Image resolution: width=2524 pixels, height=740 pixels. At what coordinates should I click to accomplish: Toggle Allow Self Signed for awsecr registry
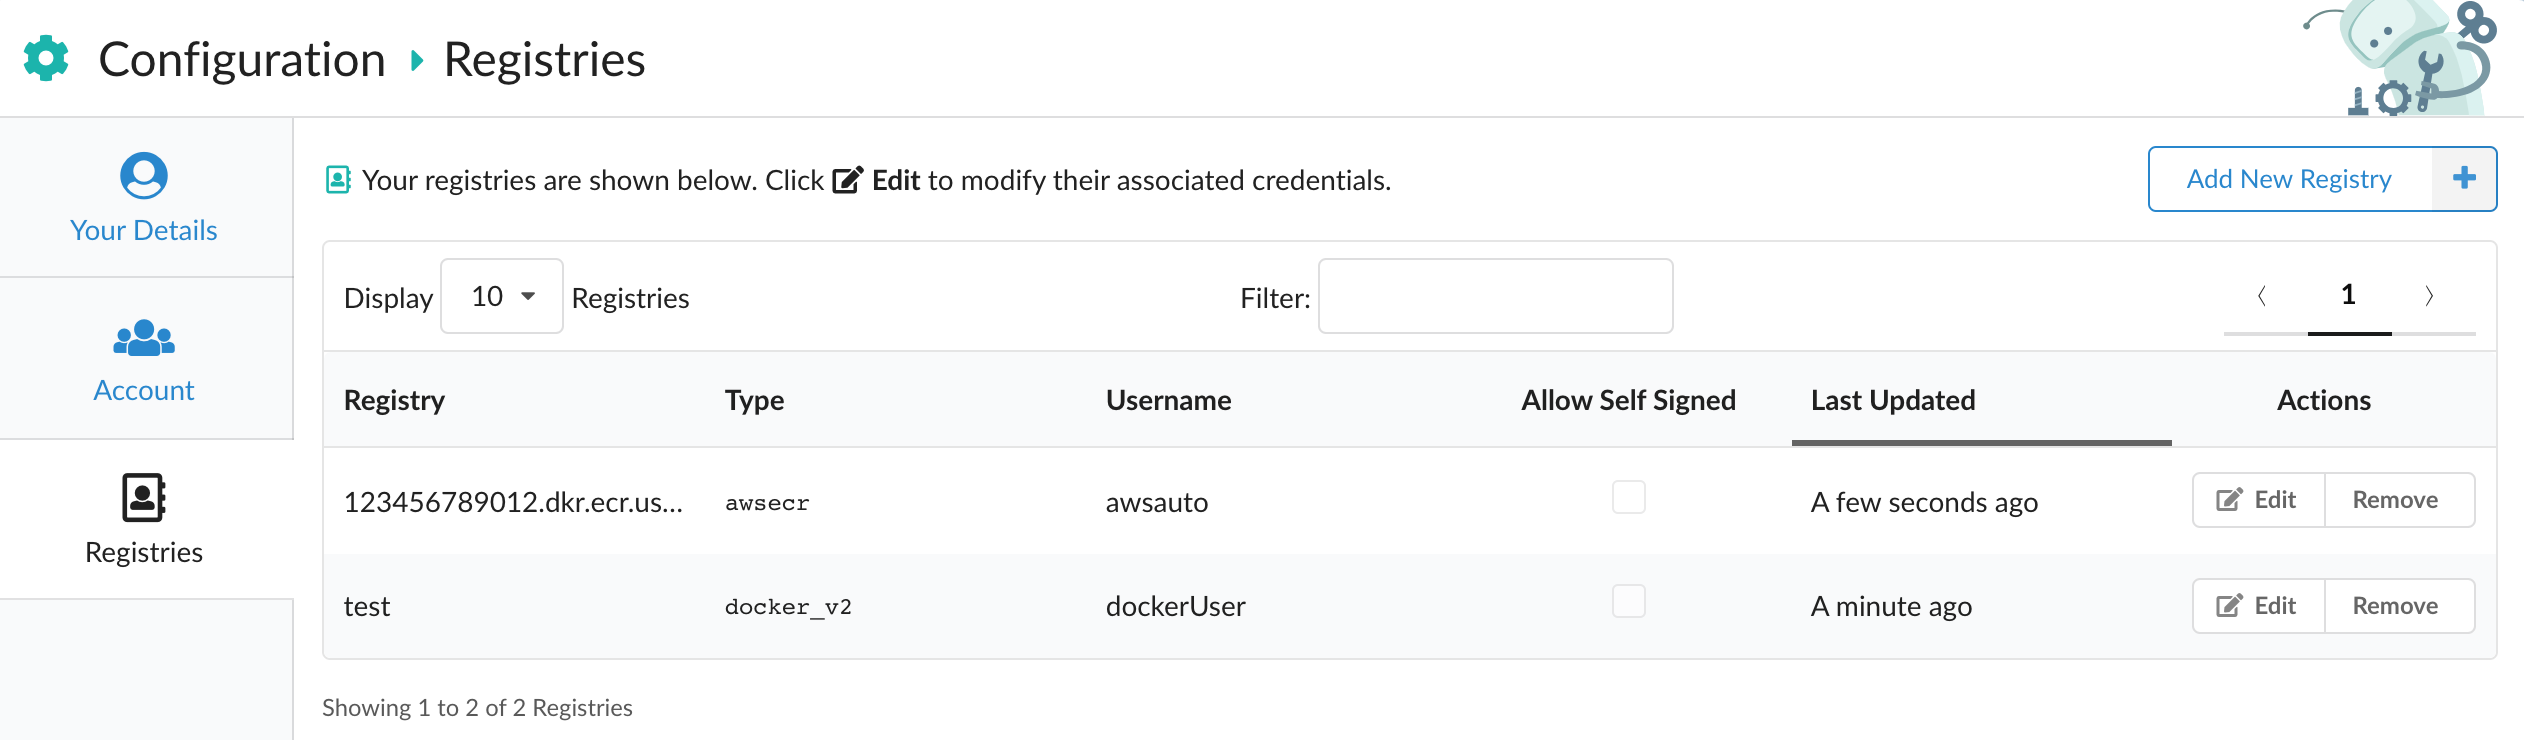point(1628,497)
